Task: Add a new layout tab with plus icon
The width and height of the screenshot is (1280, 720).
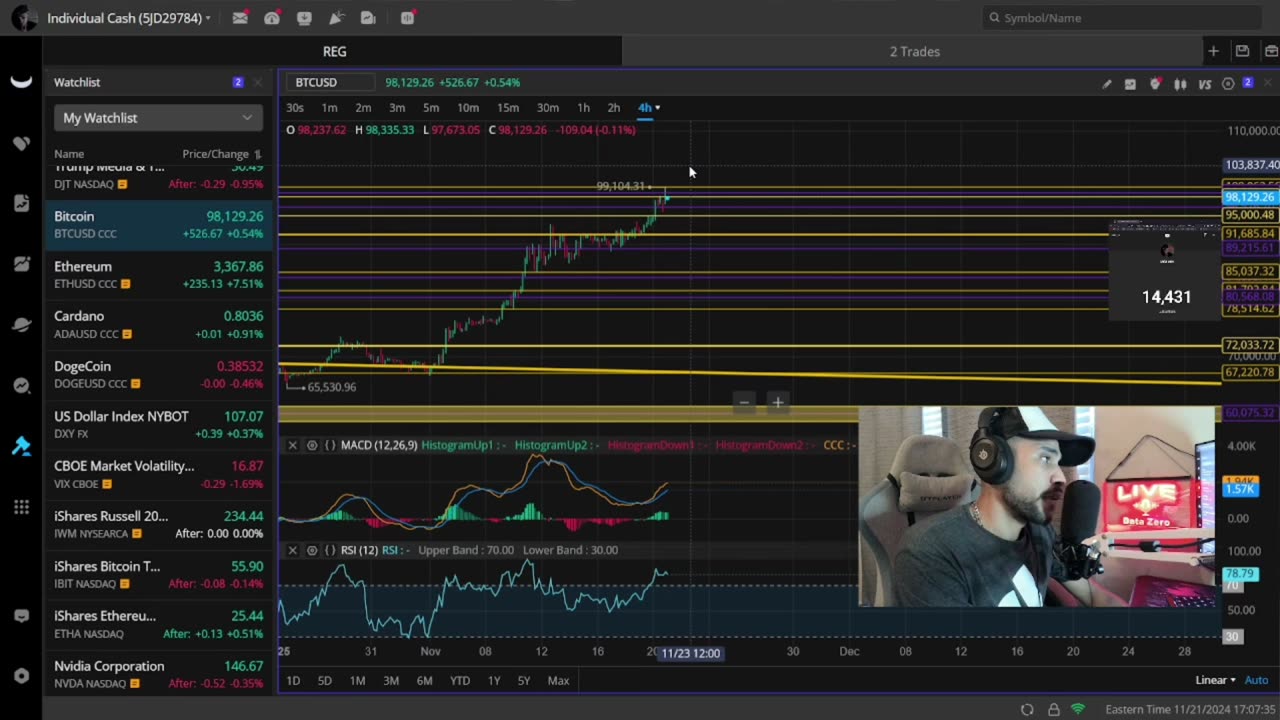Action: tap(1213, 51)
